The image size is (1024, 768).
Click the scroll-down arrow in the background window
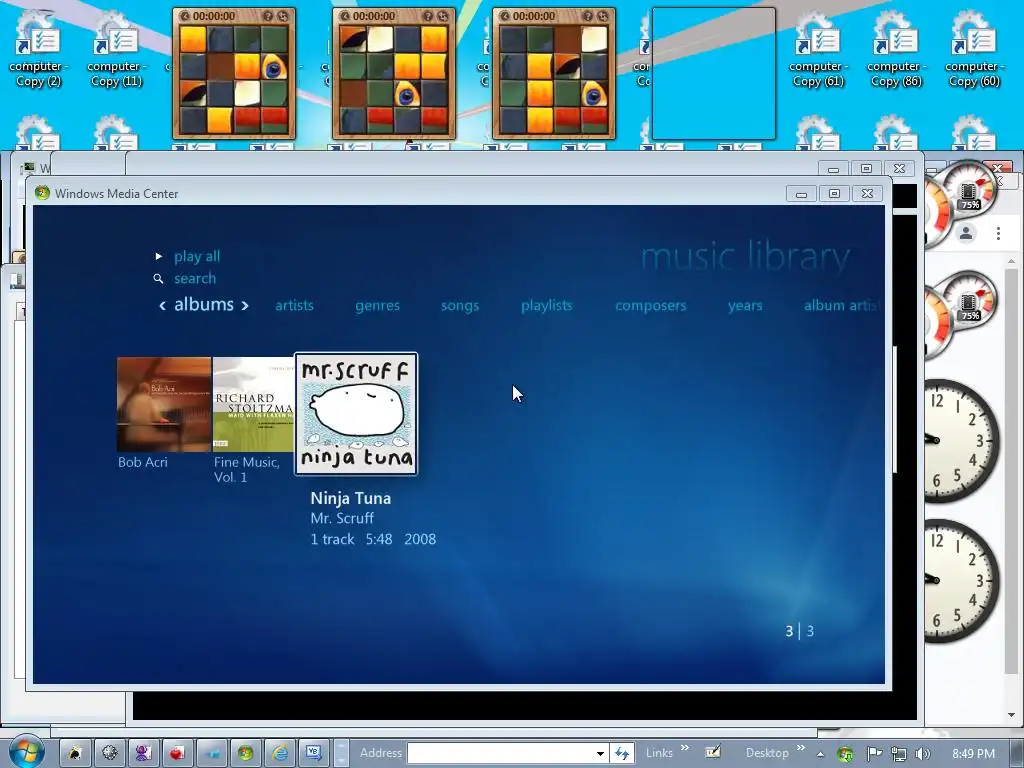(x=1012, y=715)
